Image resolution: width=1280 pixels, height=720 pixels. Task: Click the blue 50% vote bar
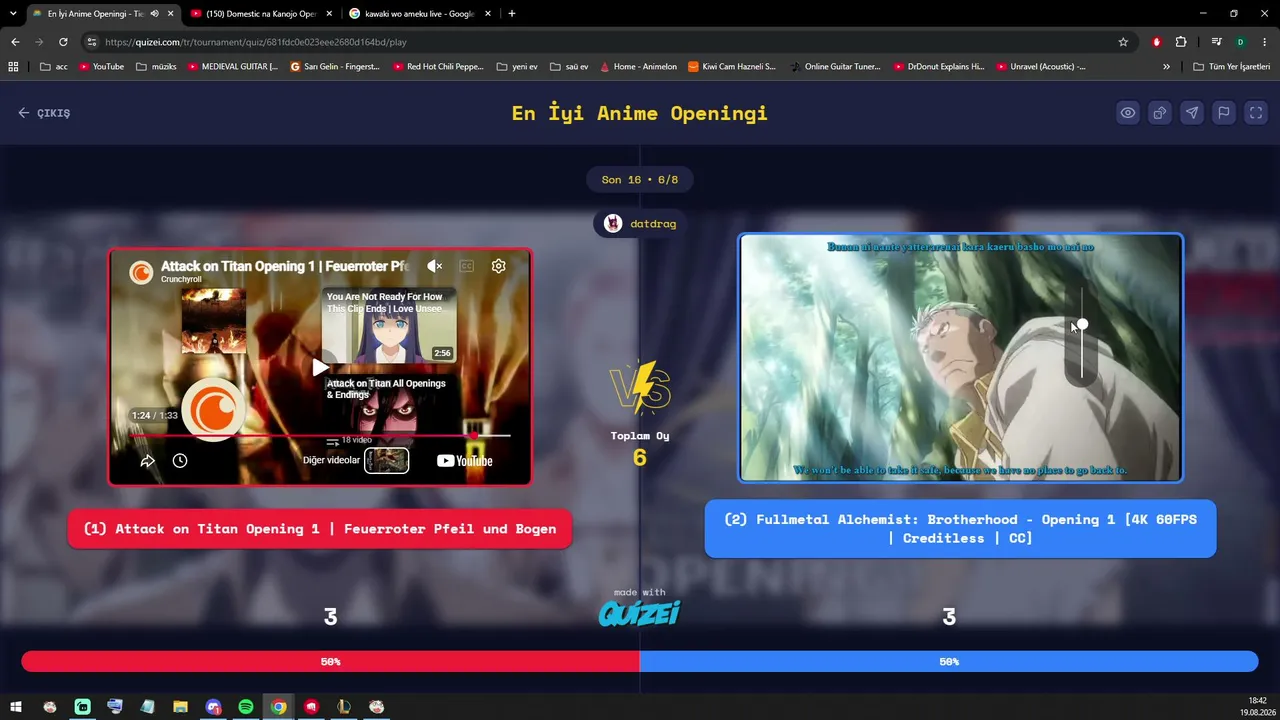coord(949,662)
